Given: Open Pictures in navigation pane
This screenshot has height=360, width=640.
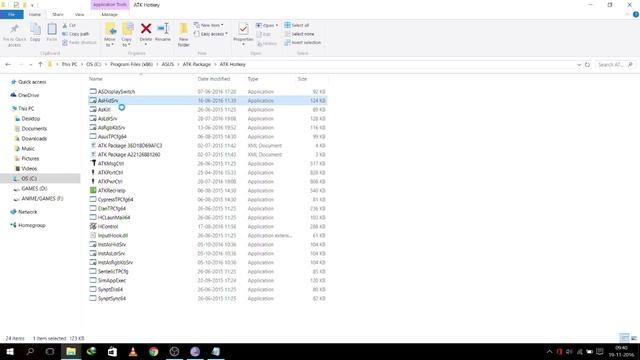Looking at the screenshot, I should pyautogui.click(x=30, y=158).
